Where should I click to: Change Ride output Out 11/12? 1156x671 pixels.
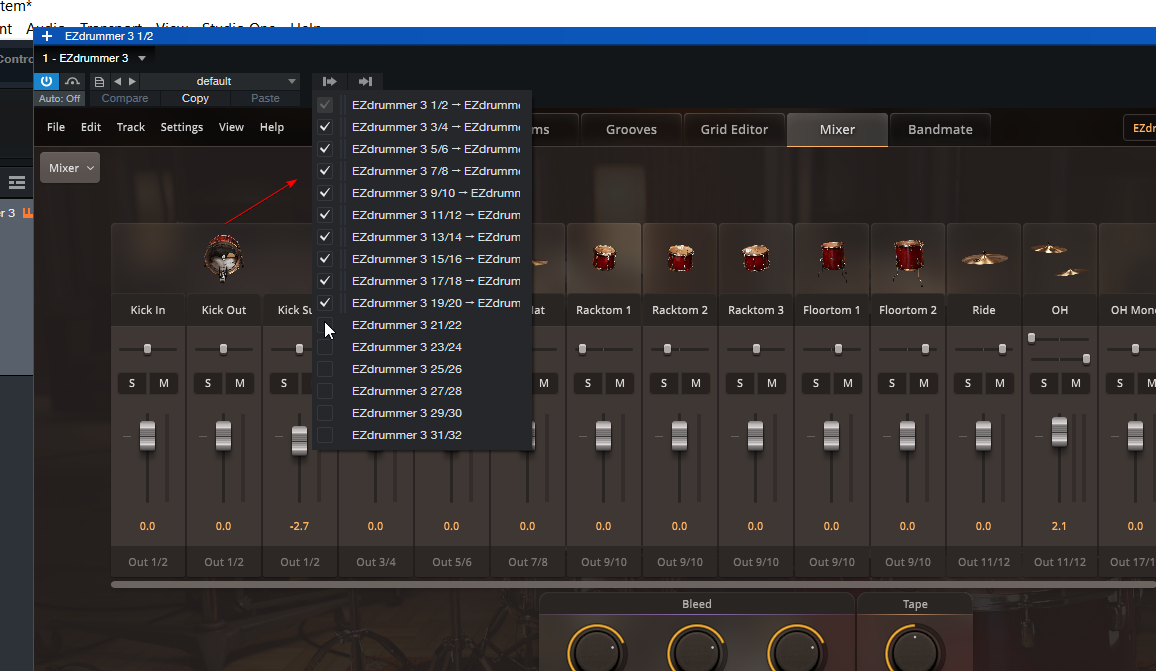(983, 562)
